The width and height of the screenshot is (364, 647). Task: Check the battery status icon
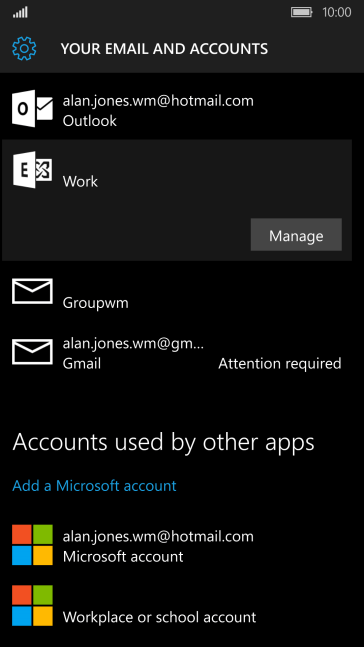click(302, 12)
